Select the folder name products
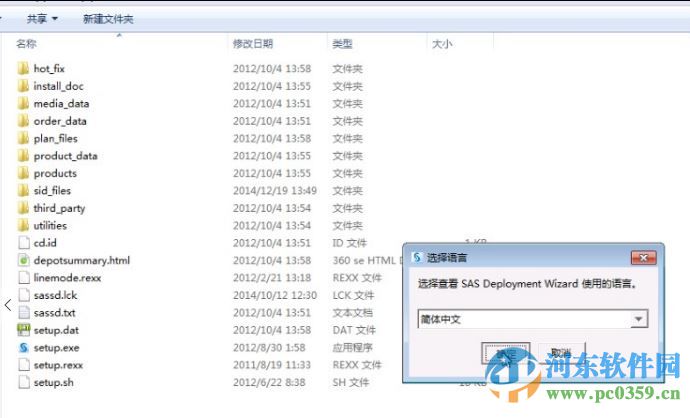This screenshot has height=418, width=690. 55,173
